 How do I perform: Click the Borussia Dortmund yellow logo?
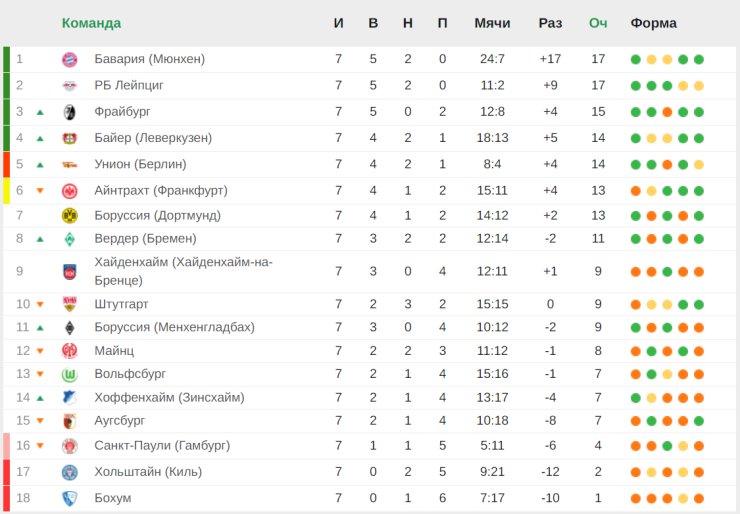(x=69, y=215)
